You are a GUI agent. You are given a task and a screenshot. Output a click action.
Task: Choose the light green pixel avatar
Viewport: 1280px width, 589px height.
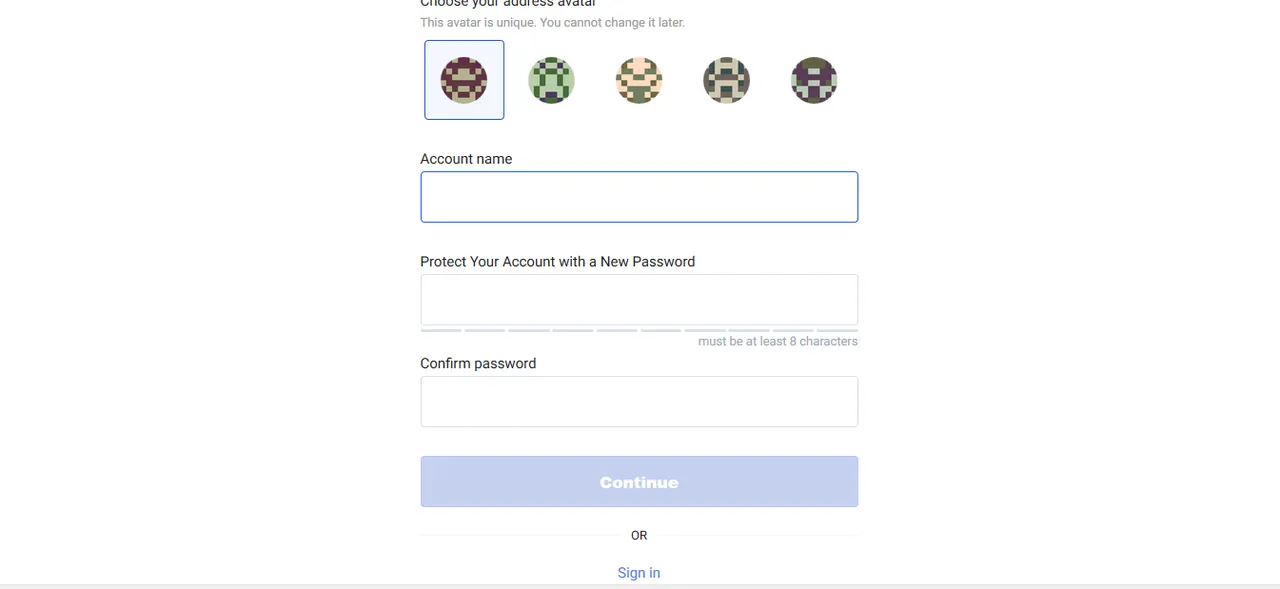pos(551,80)
